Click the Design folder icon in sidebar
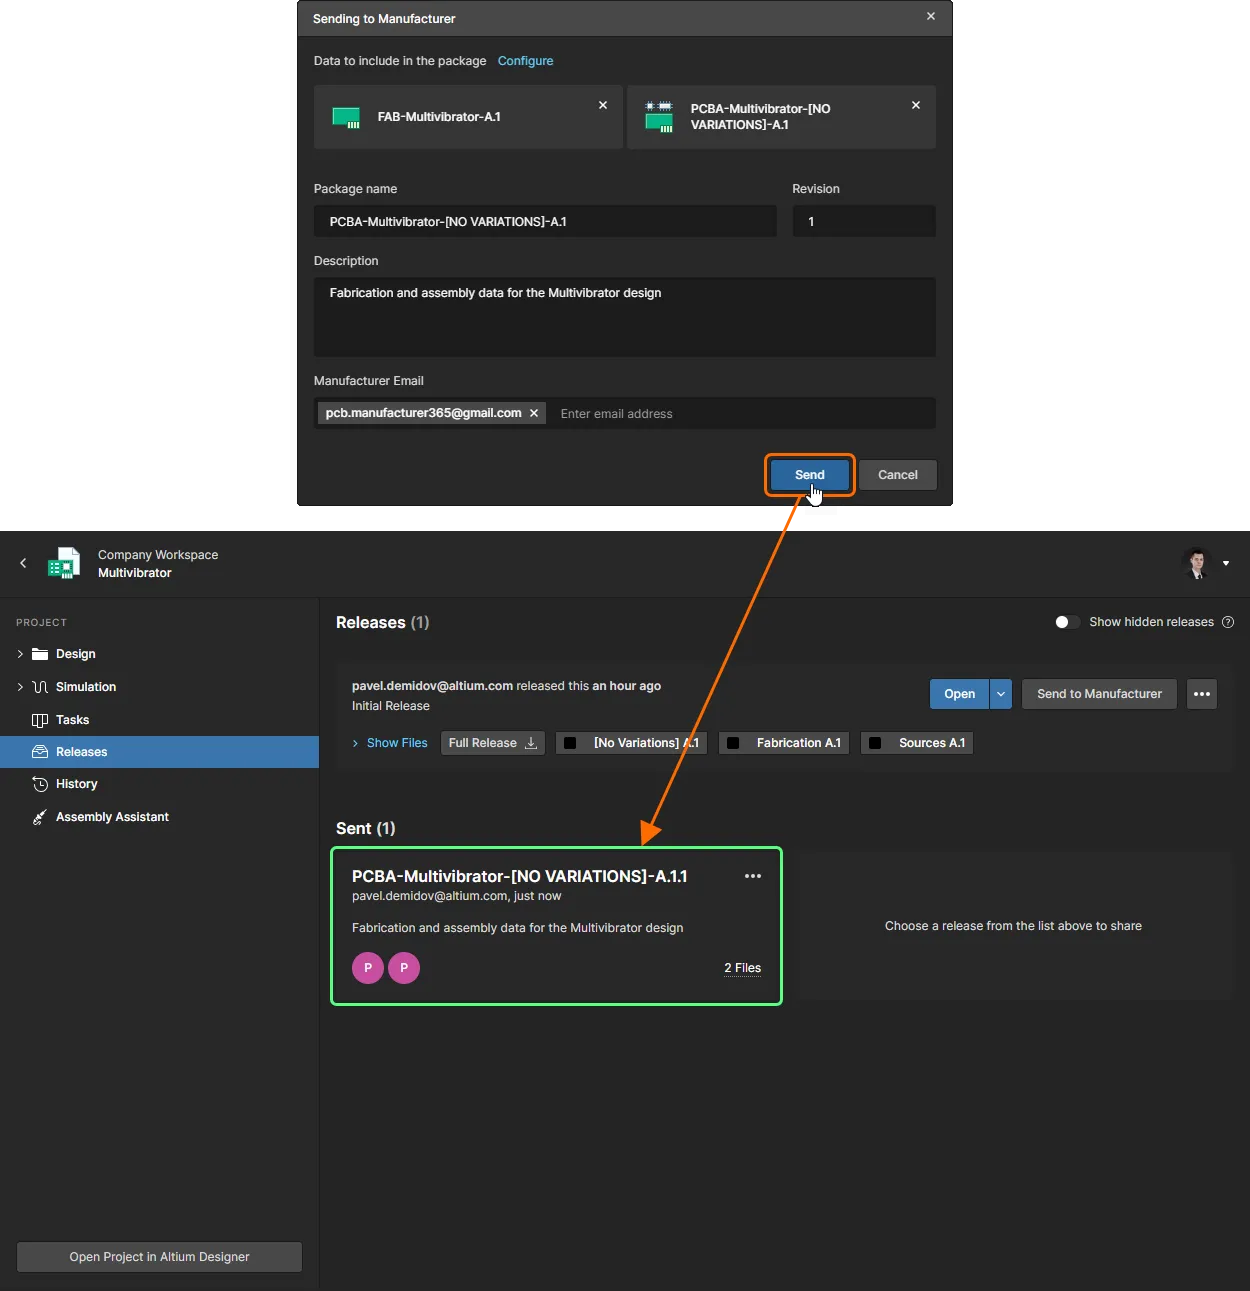Viewport: 1250px width, 1291px height. pos(40,654)
